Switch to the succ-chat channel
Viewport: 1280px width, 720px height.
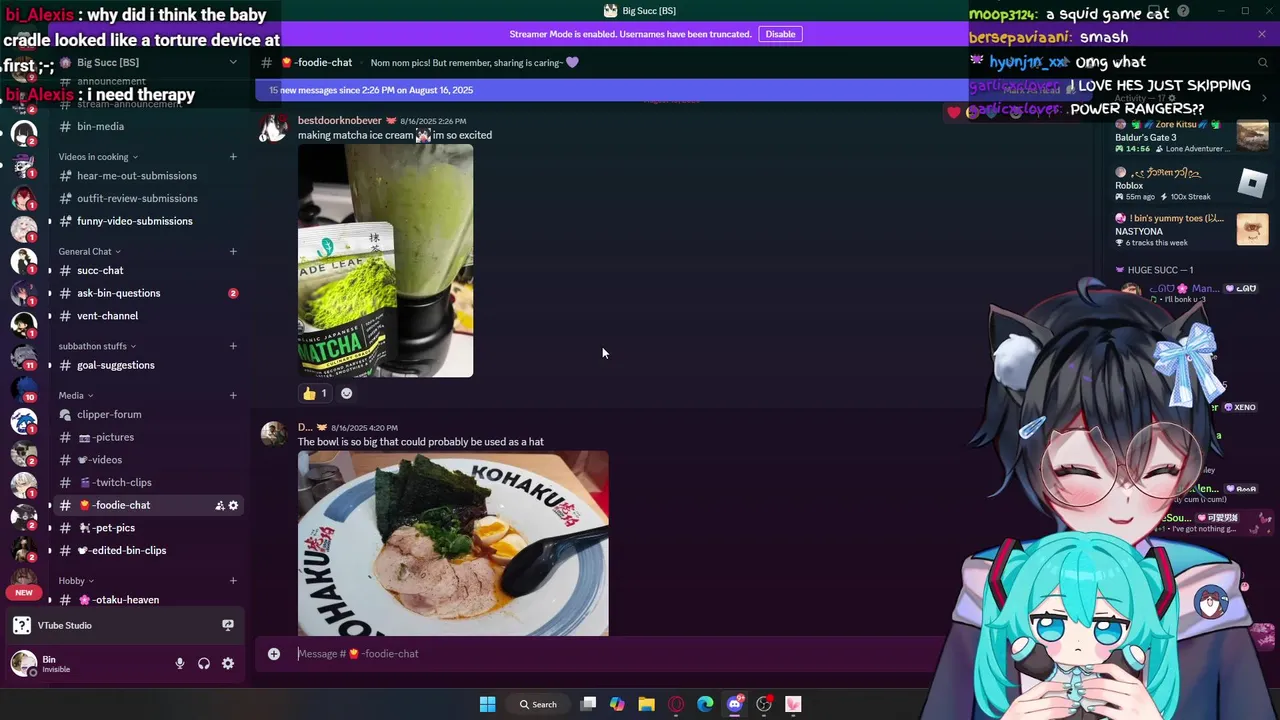[x=147, y=271]
